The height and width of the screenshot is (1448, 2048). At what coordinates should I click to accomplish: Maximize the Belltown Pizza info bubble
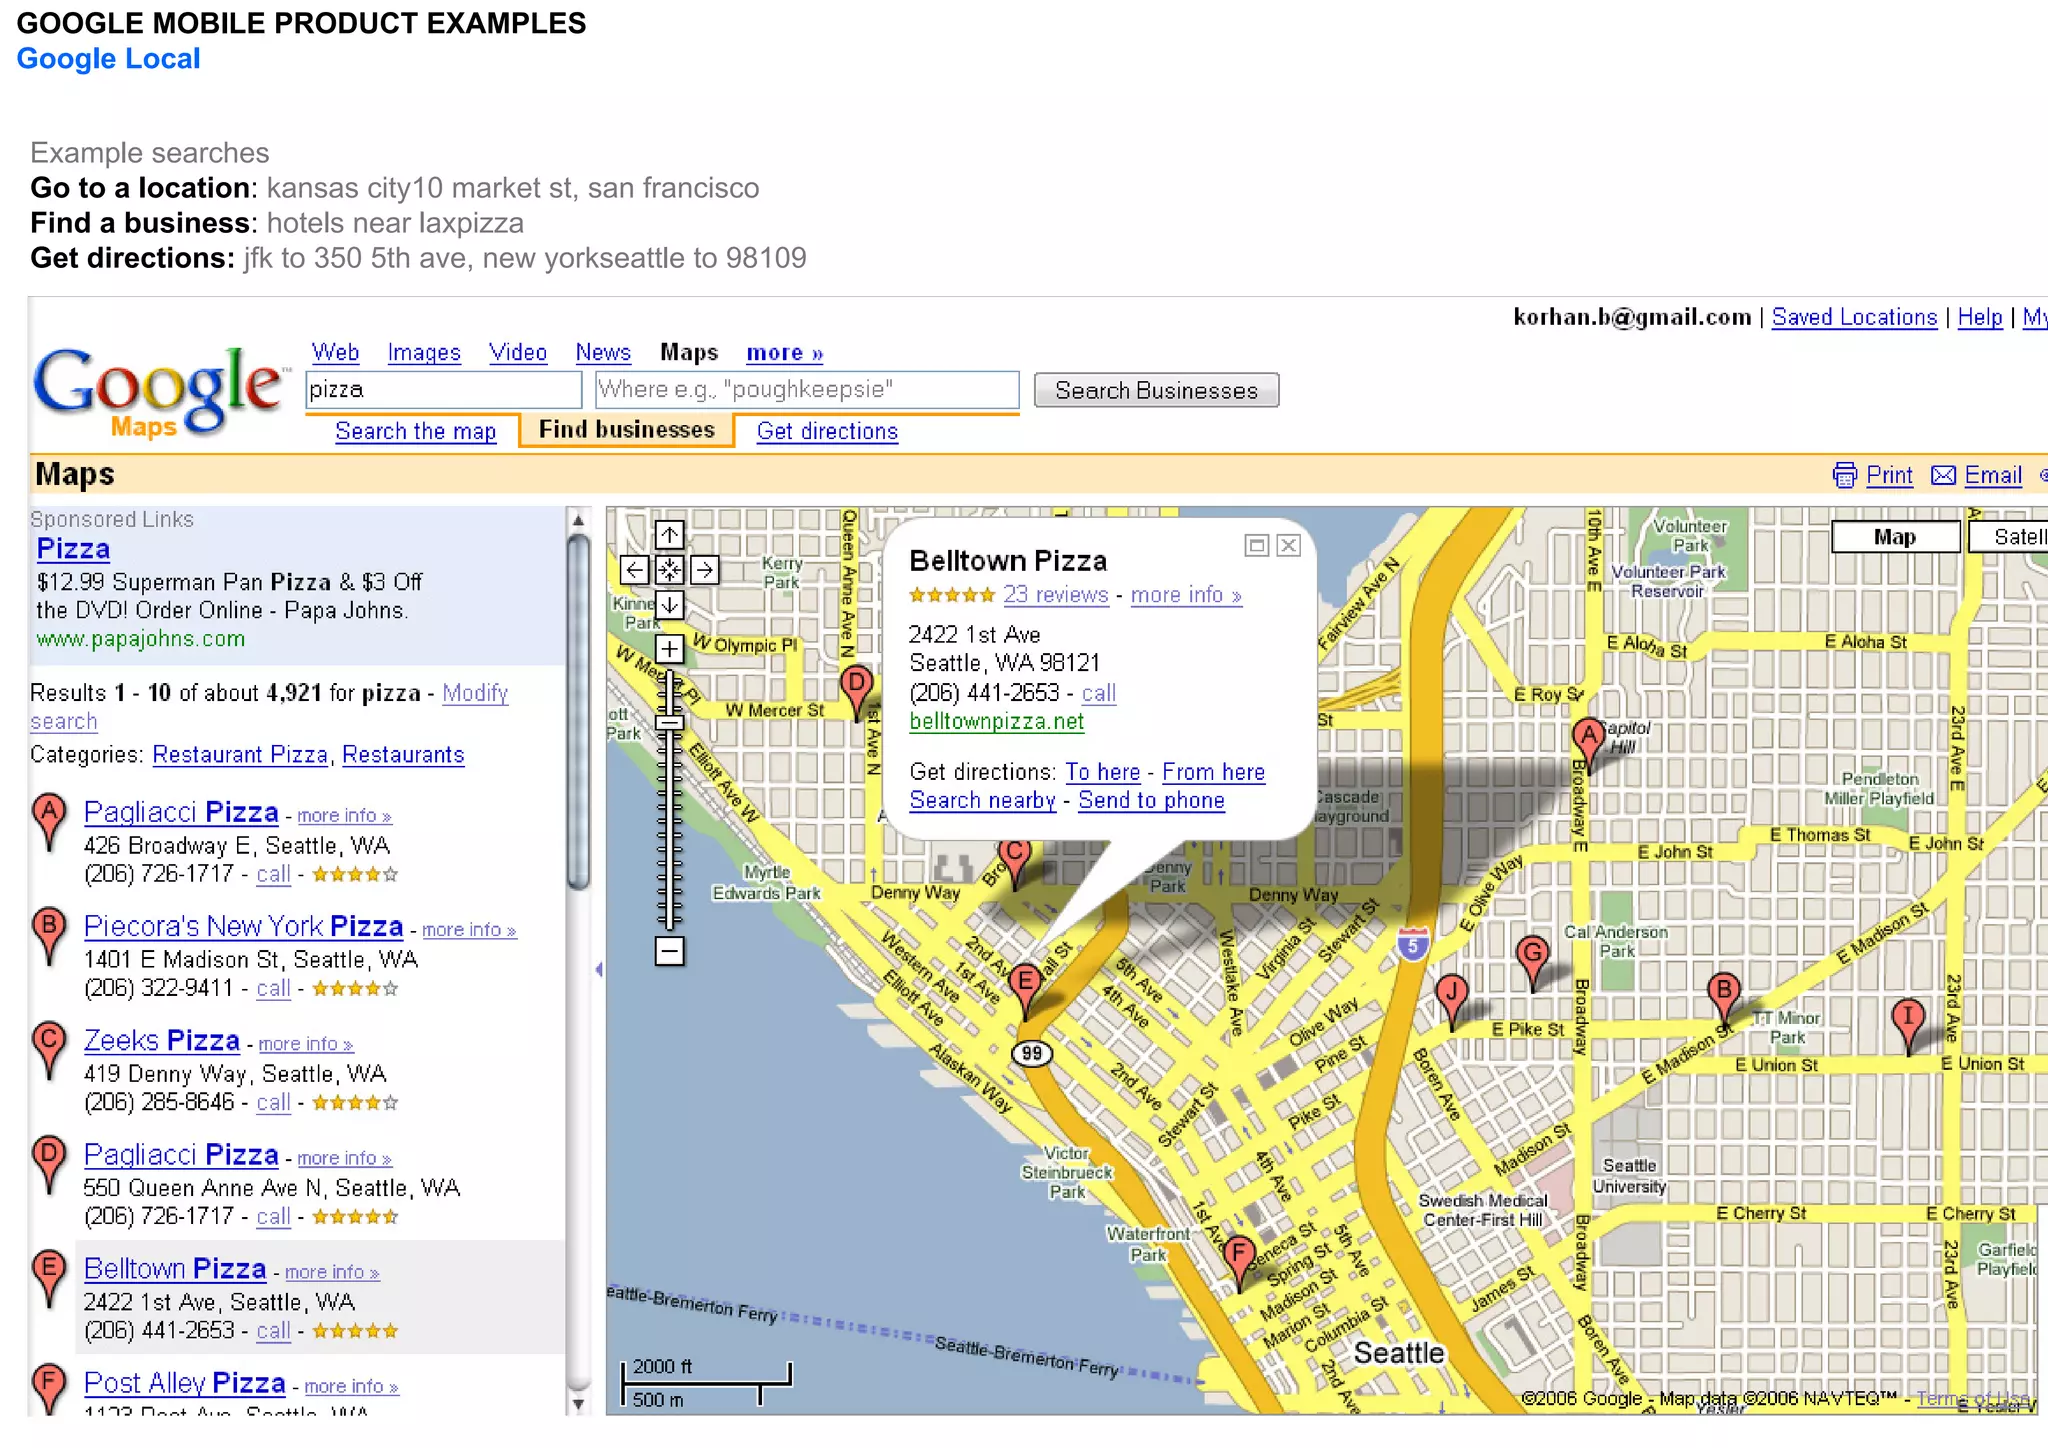(x=1257, y=545)
